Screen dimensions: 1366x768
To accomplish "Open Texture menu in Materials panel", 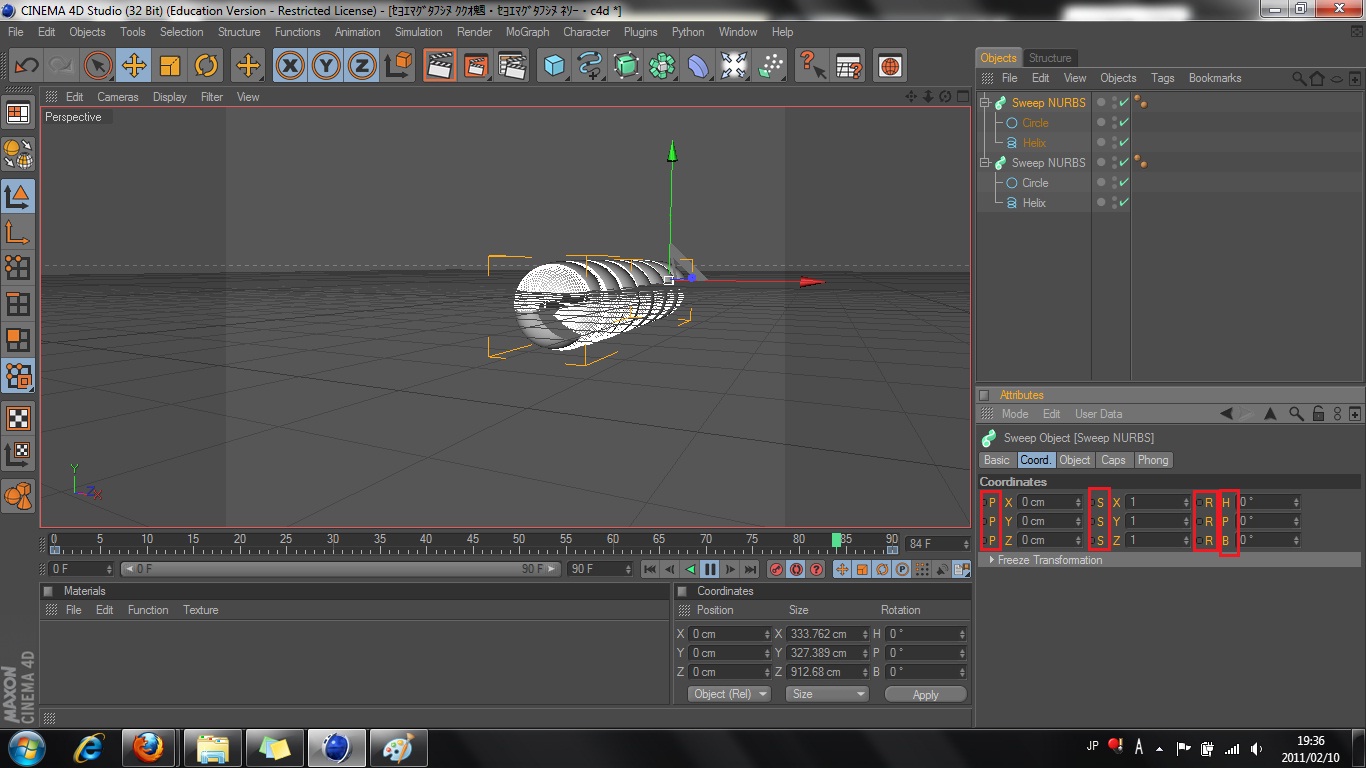I will point(200,610).
